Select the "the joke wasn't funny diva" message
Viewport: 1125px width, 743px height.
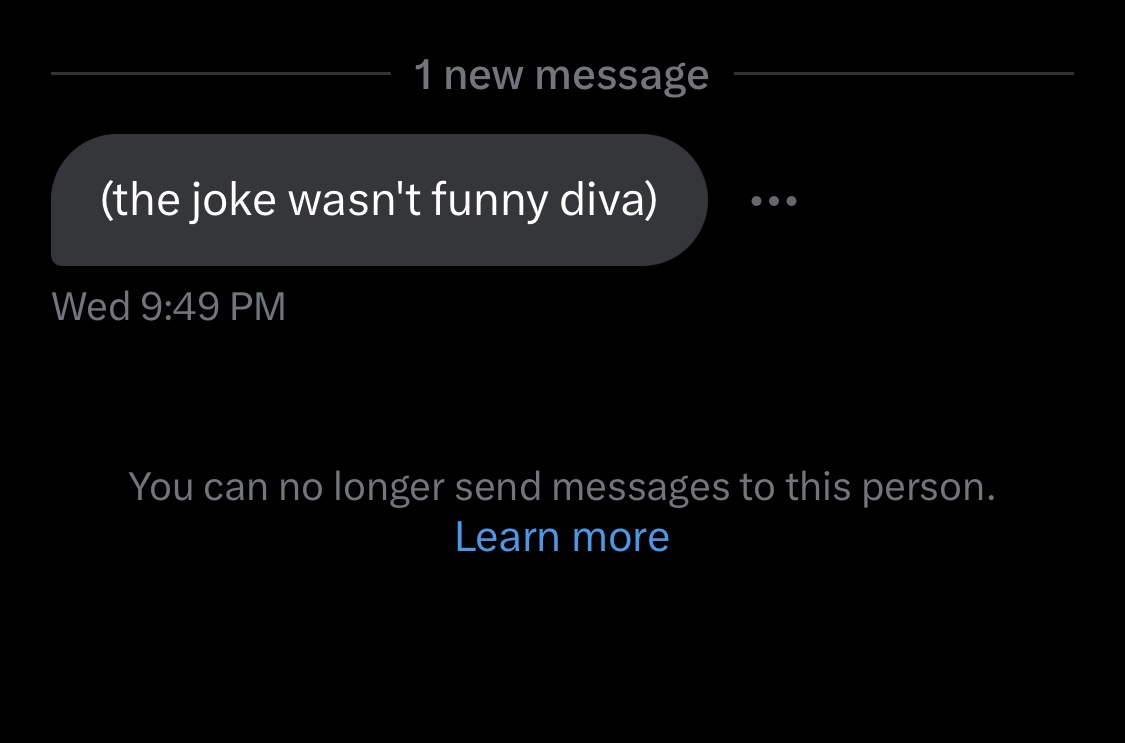[379, 200]
